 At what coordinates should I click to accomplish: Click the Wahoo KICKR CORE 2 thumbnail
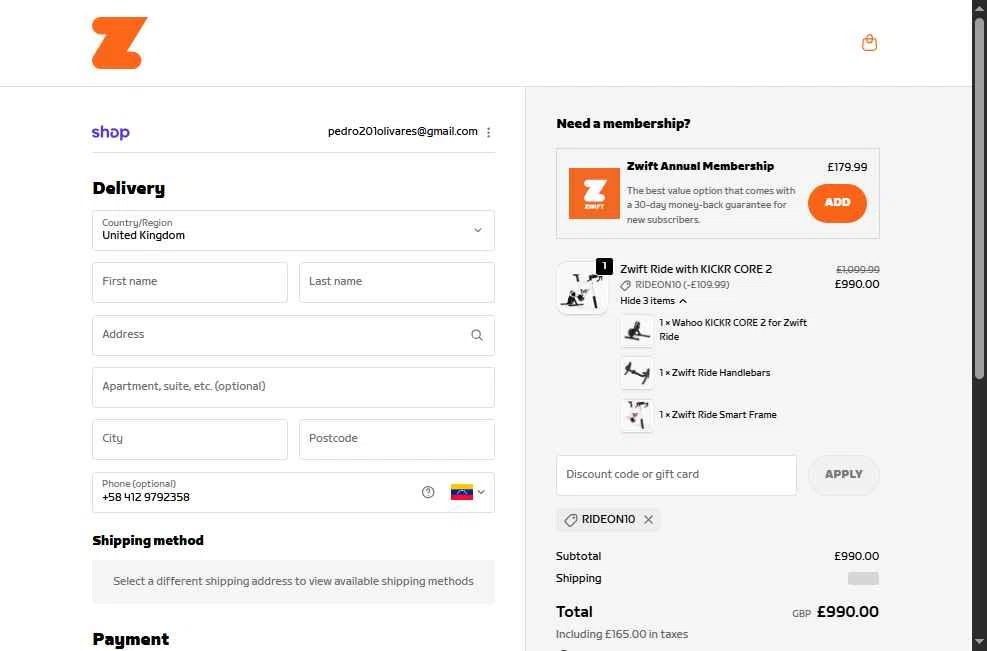click(636, 330)
